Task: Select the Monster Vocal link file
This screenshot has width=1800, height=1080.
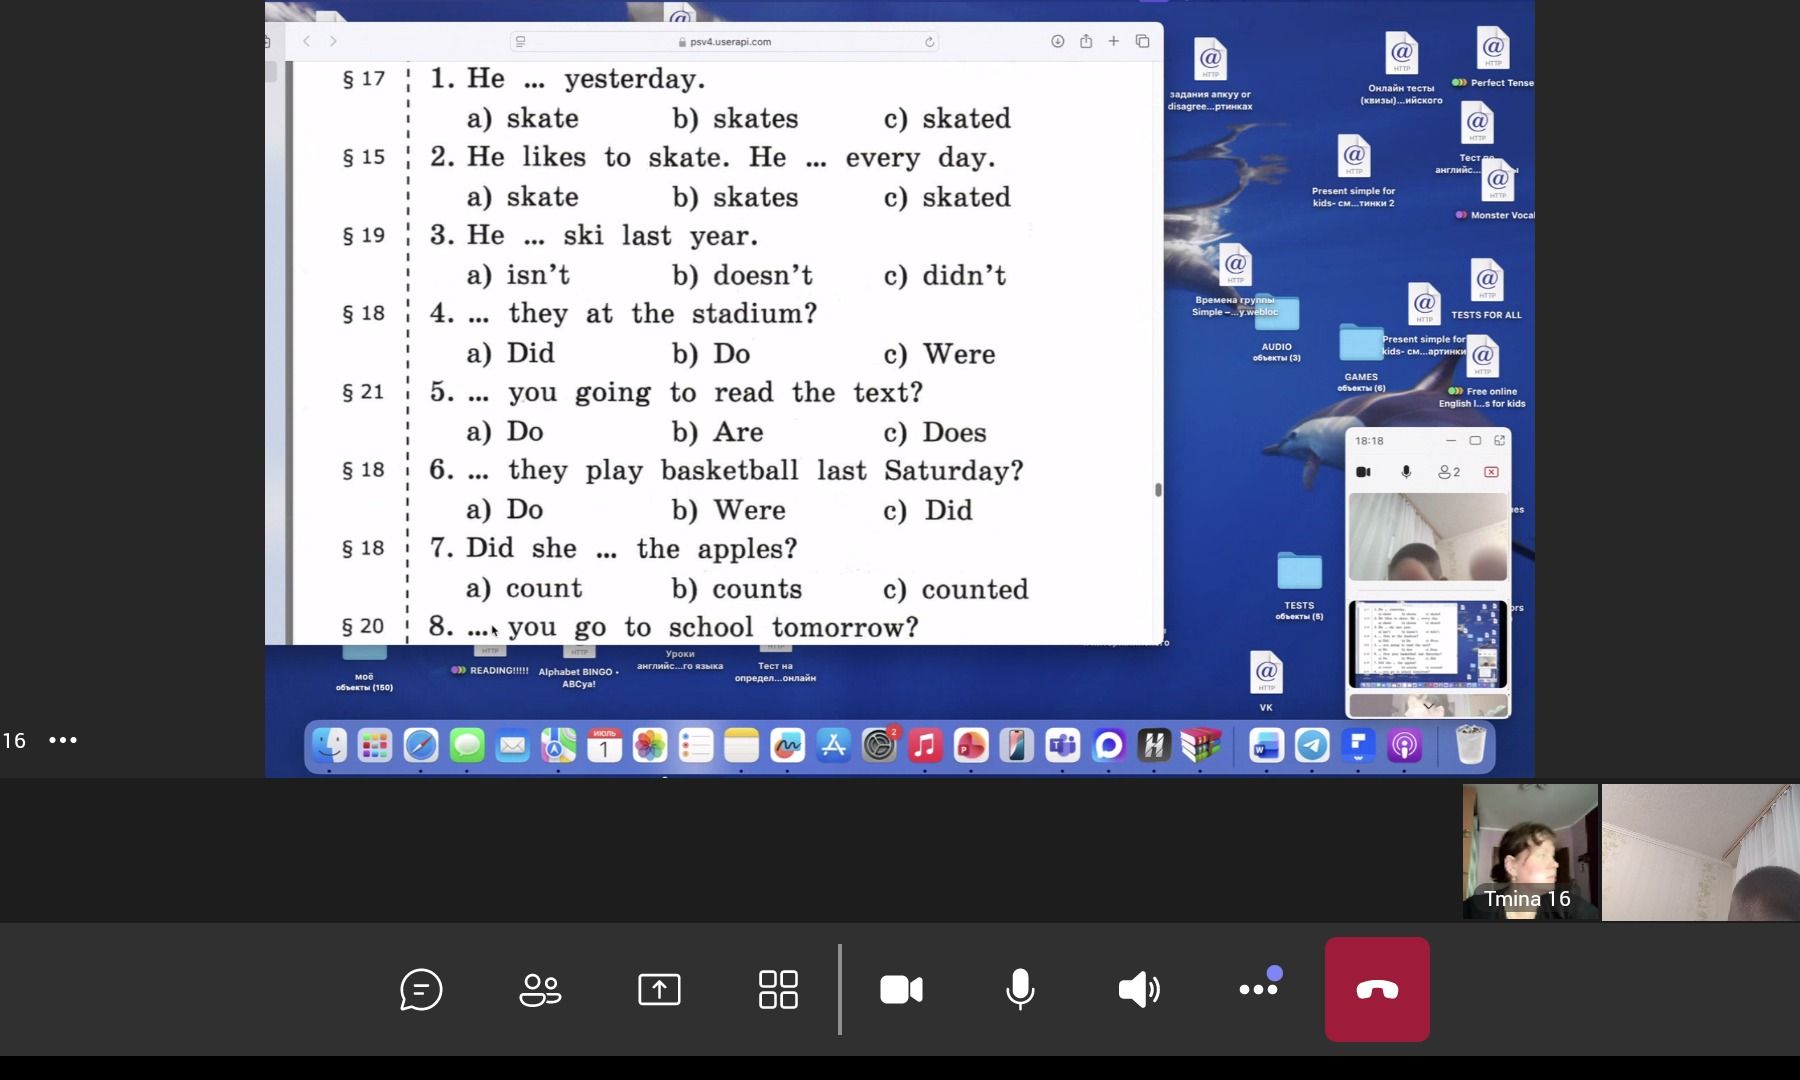Action: 1497,190
